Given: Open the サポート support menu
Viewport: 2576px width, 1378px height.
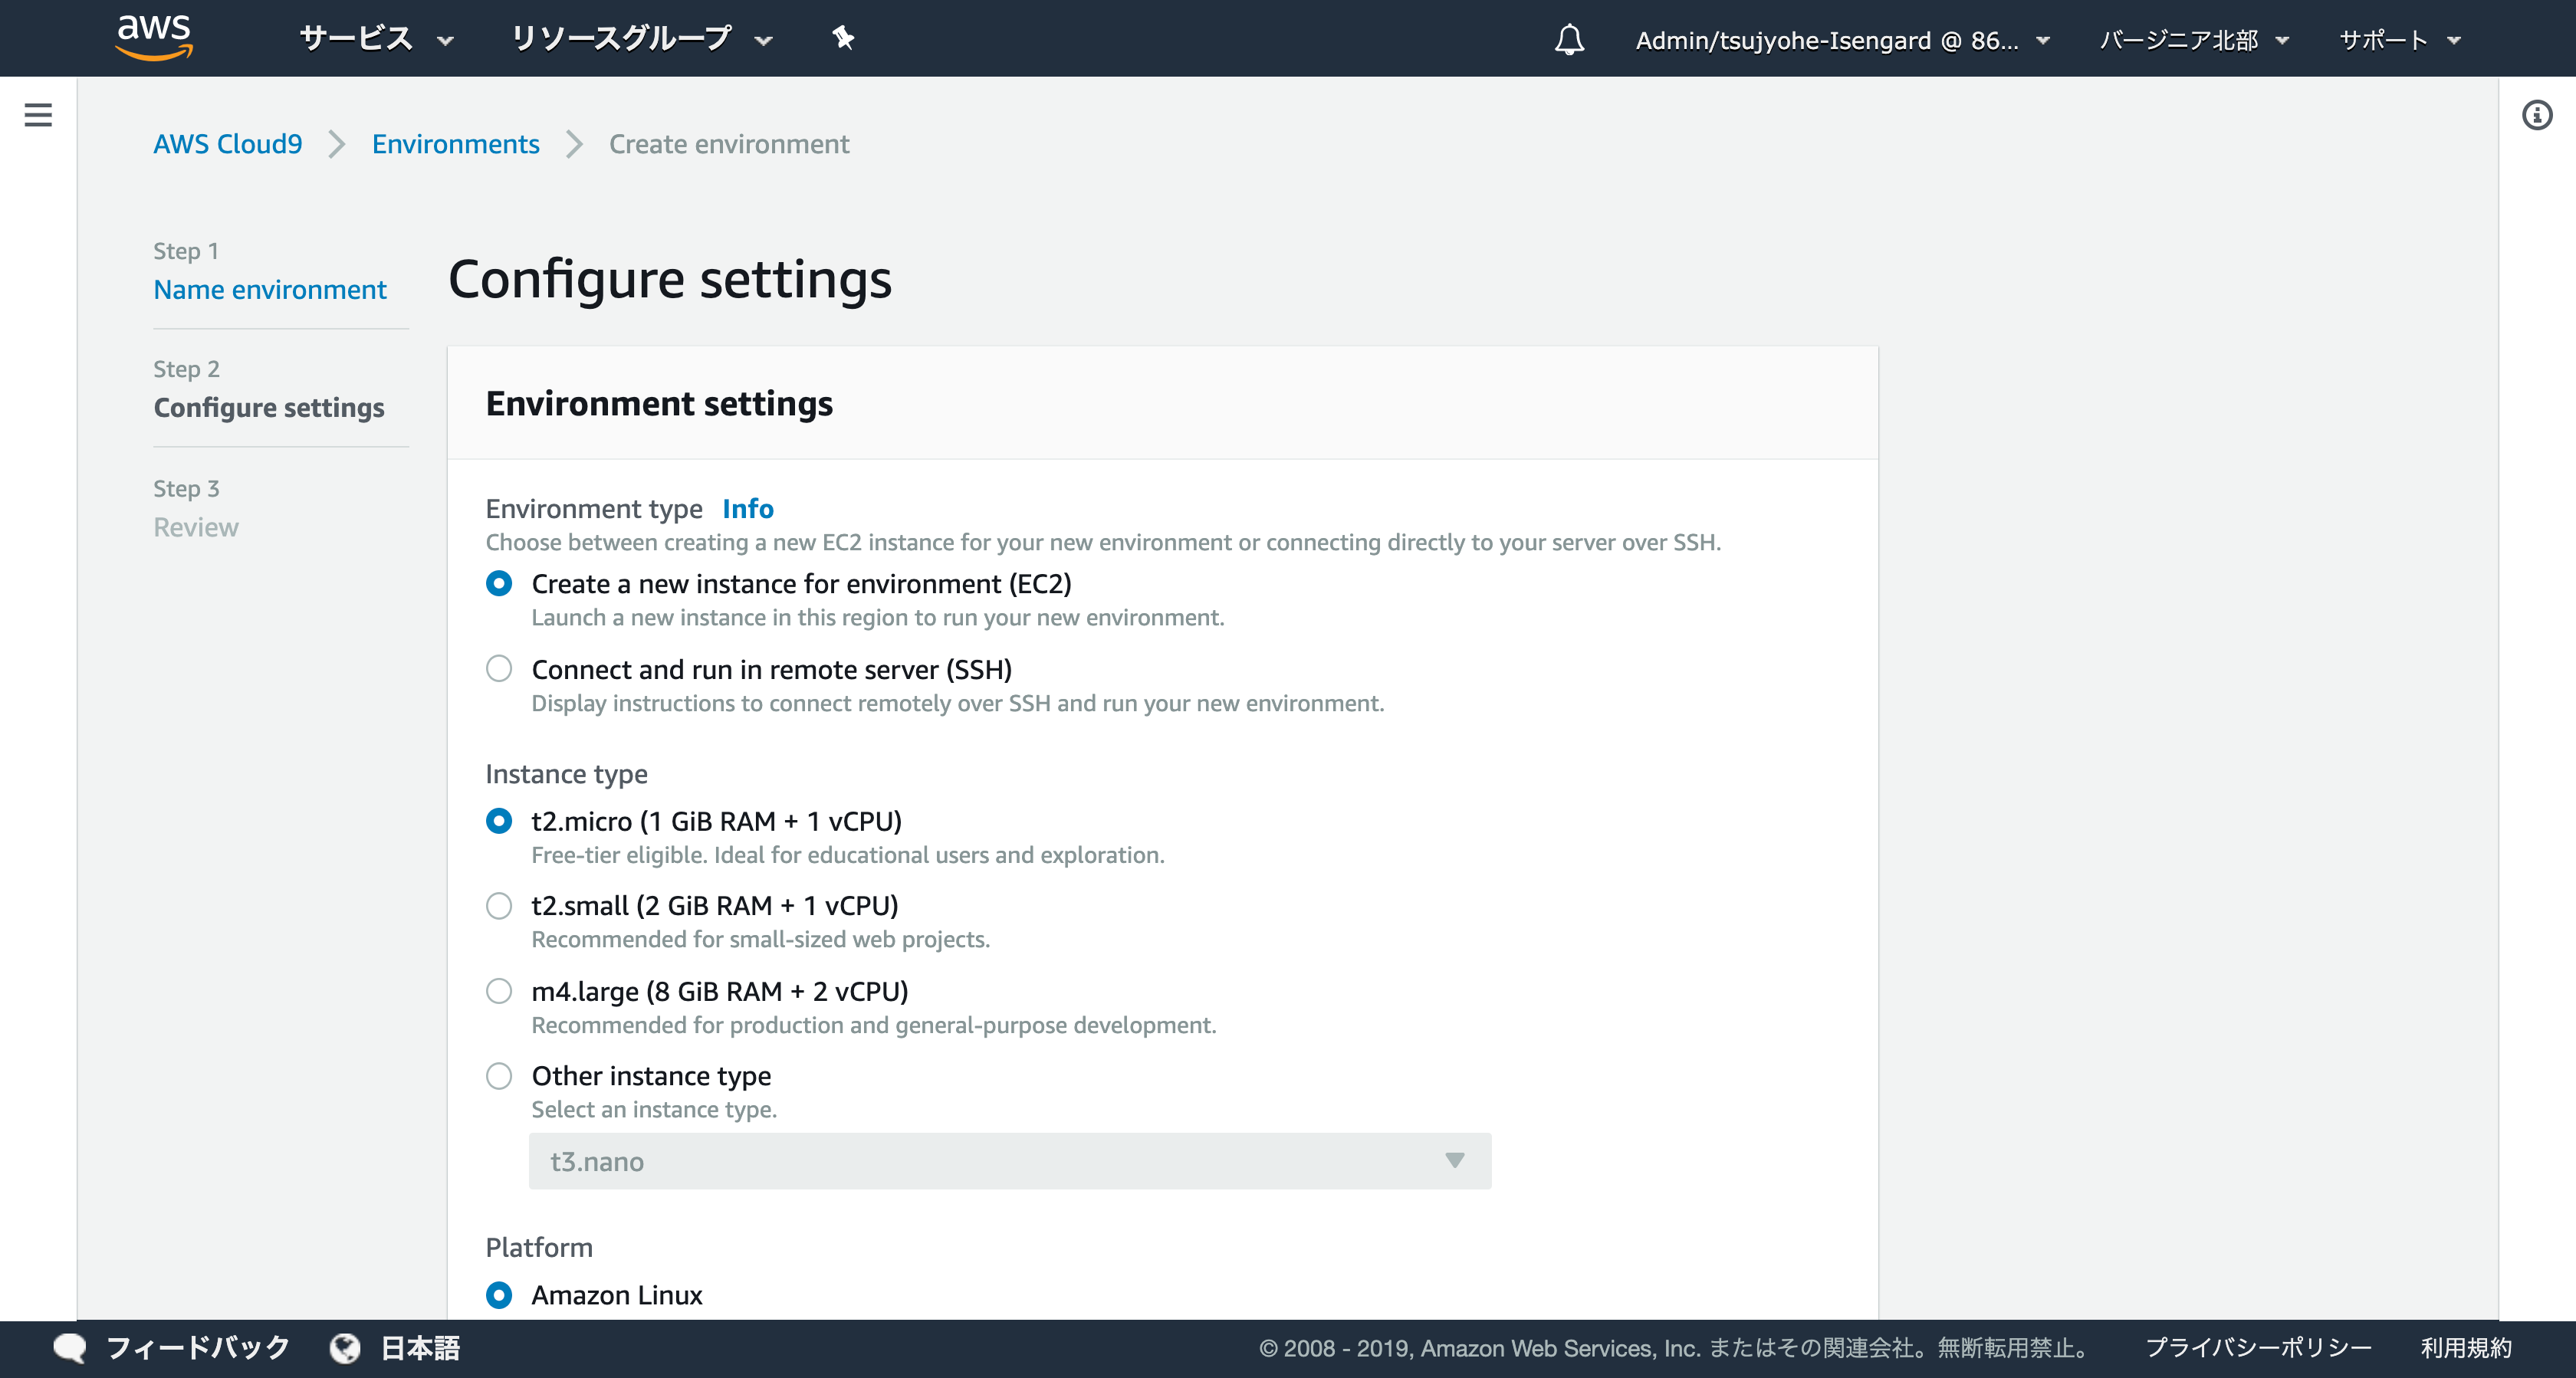Looking at the screenshot, I should (x=2400, y=40).
